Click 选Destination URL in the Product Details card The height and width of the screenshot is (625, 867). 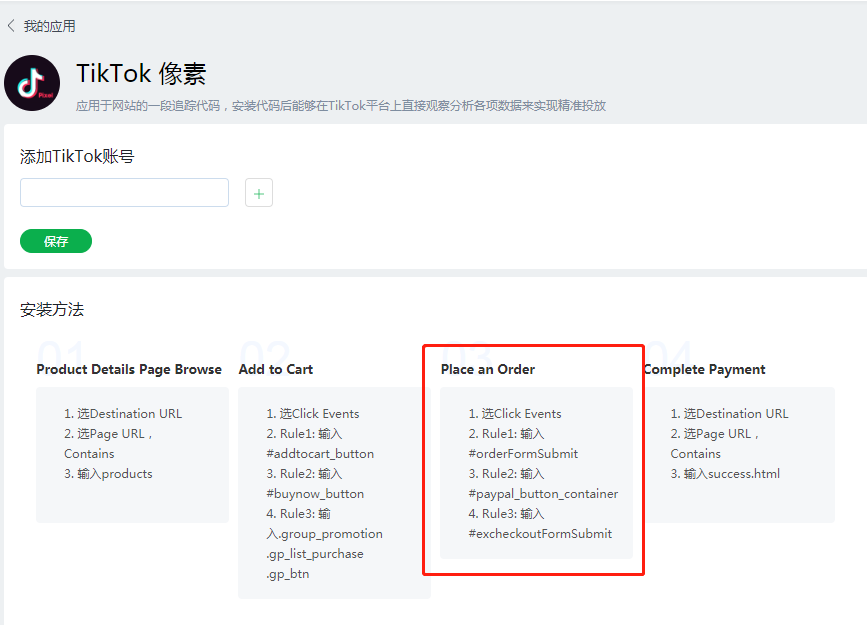tap(123, 414)
